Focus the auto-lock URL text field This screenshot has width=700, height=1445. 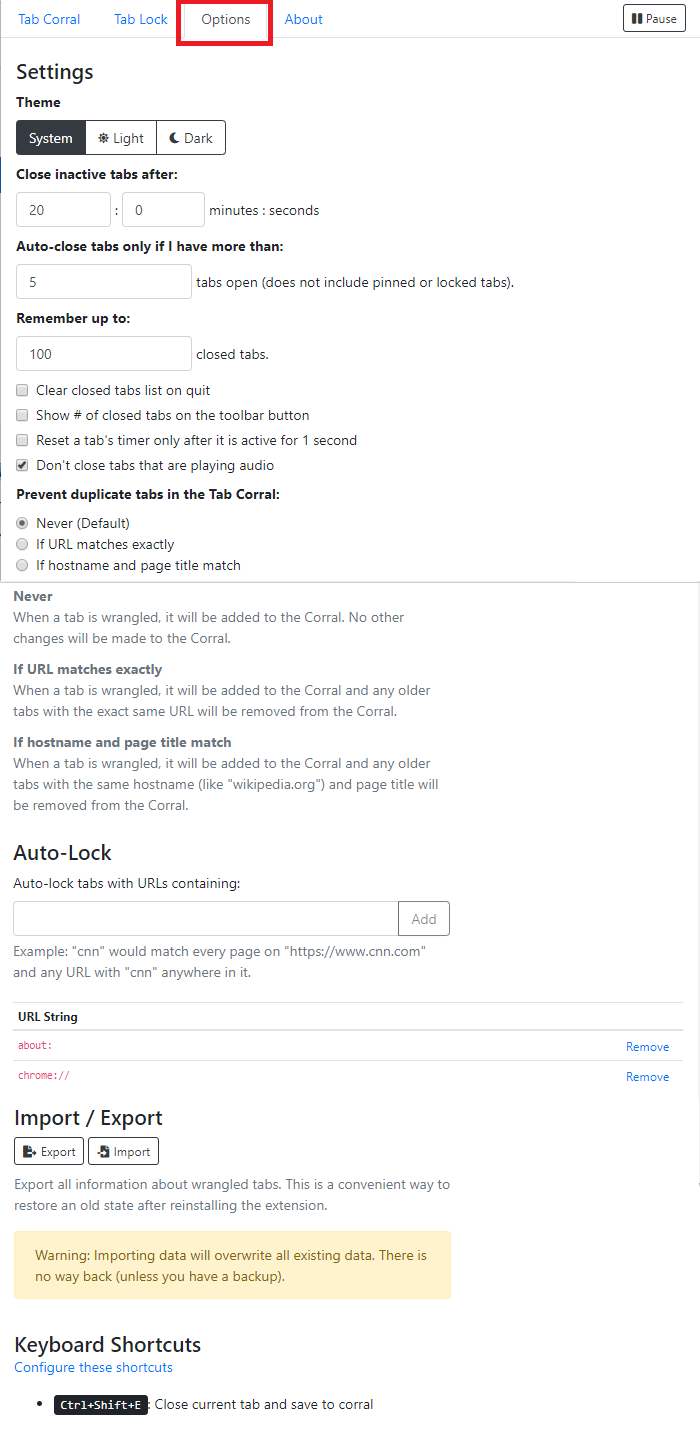pos(206,919)
